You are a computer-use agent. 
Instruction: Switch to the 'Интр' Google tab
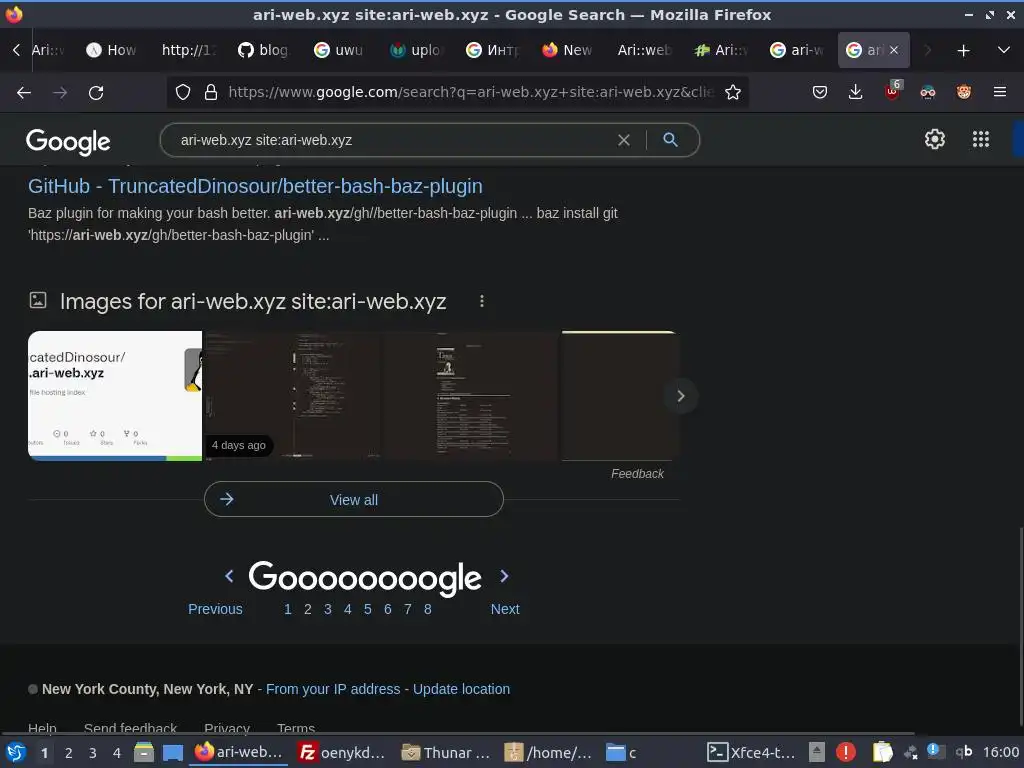tap(491, 50)
